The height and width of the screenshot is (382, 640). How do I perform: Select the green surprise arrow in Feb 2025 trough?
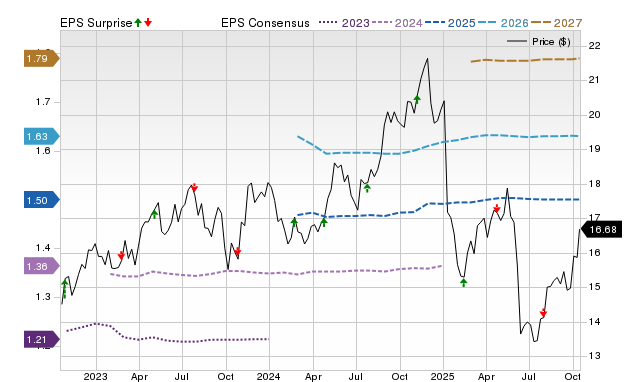[463, 282]
